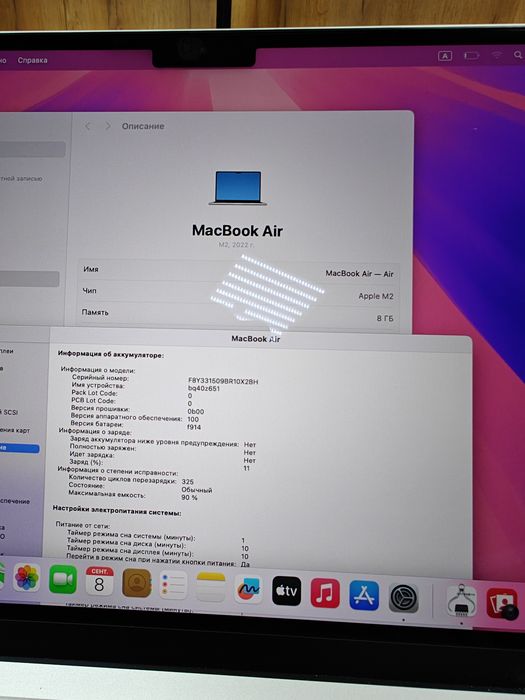Viewport: 525px width, 700px height.
Task: Click the 'Память' row label
Action: [95, 312]
